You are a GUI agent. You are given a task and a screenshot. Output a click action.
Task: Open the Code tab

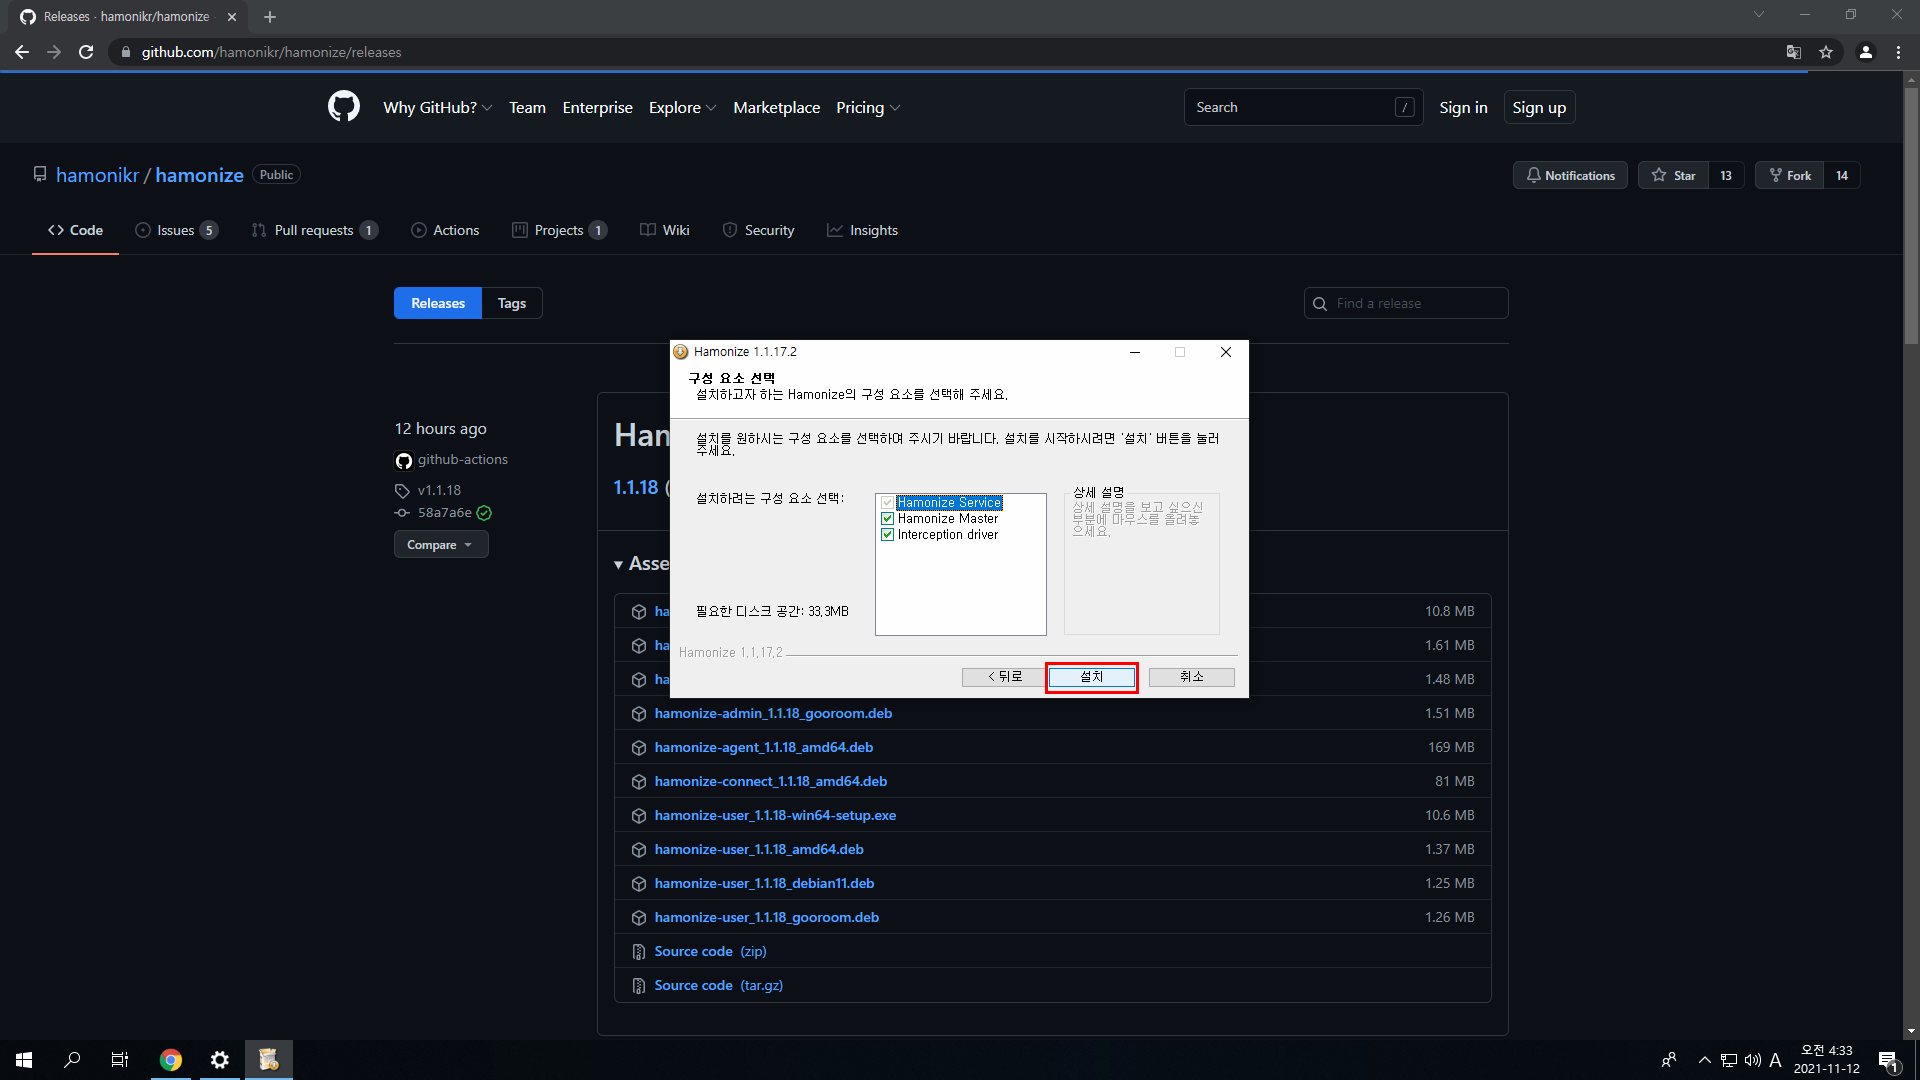[75, 230]
